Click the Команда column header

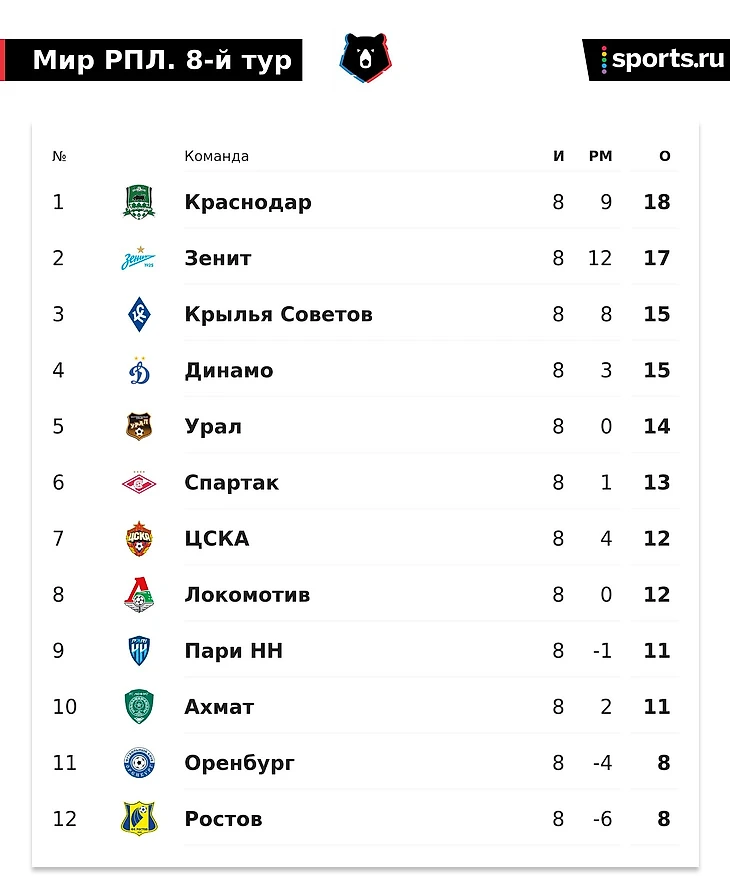pos(216,156)
